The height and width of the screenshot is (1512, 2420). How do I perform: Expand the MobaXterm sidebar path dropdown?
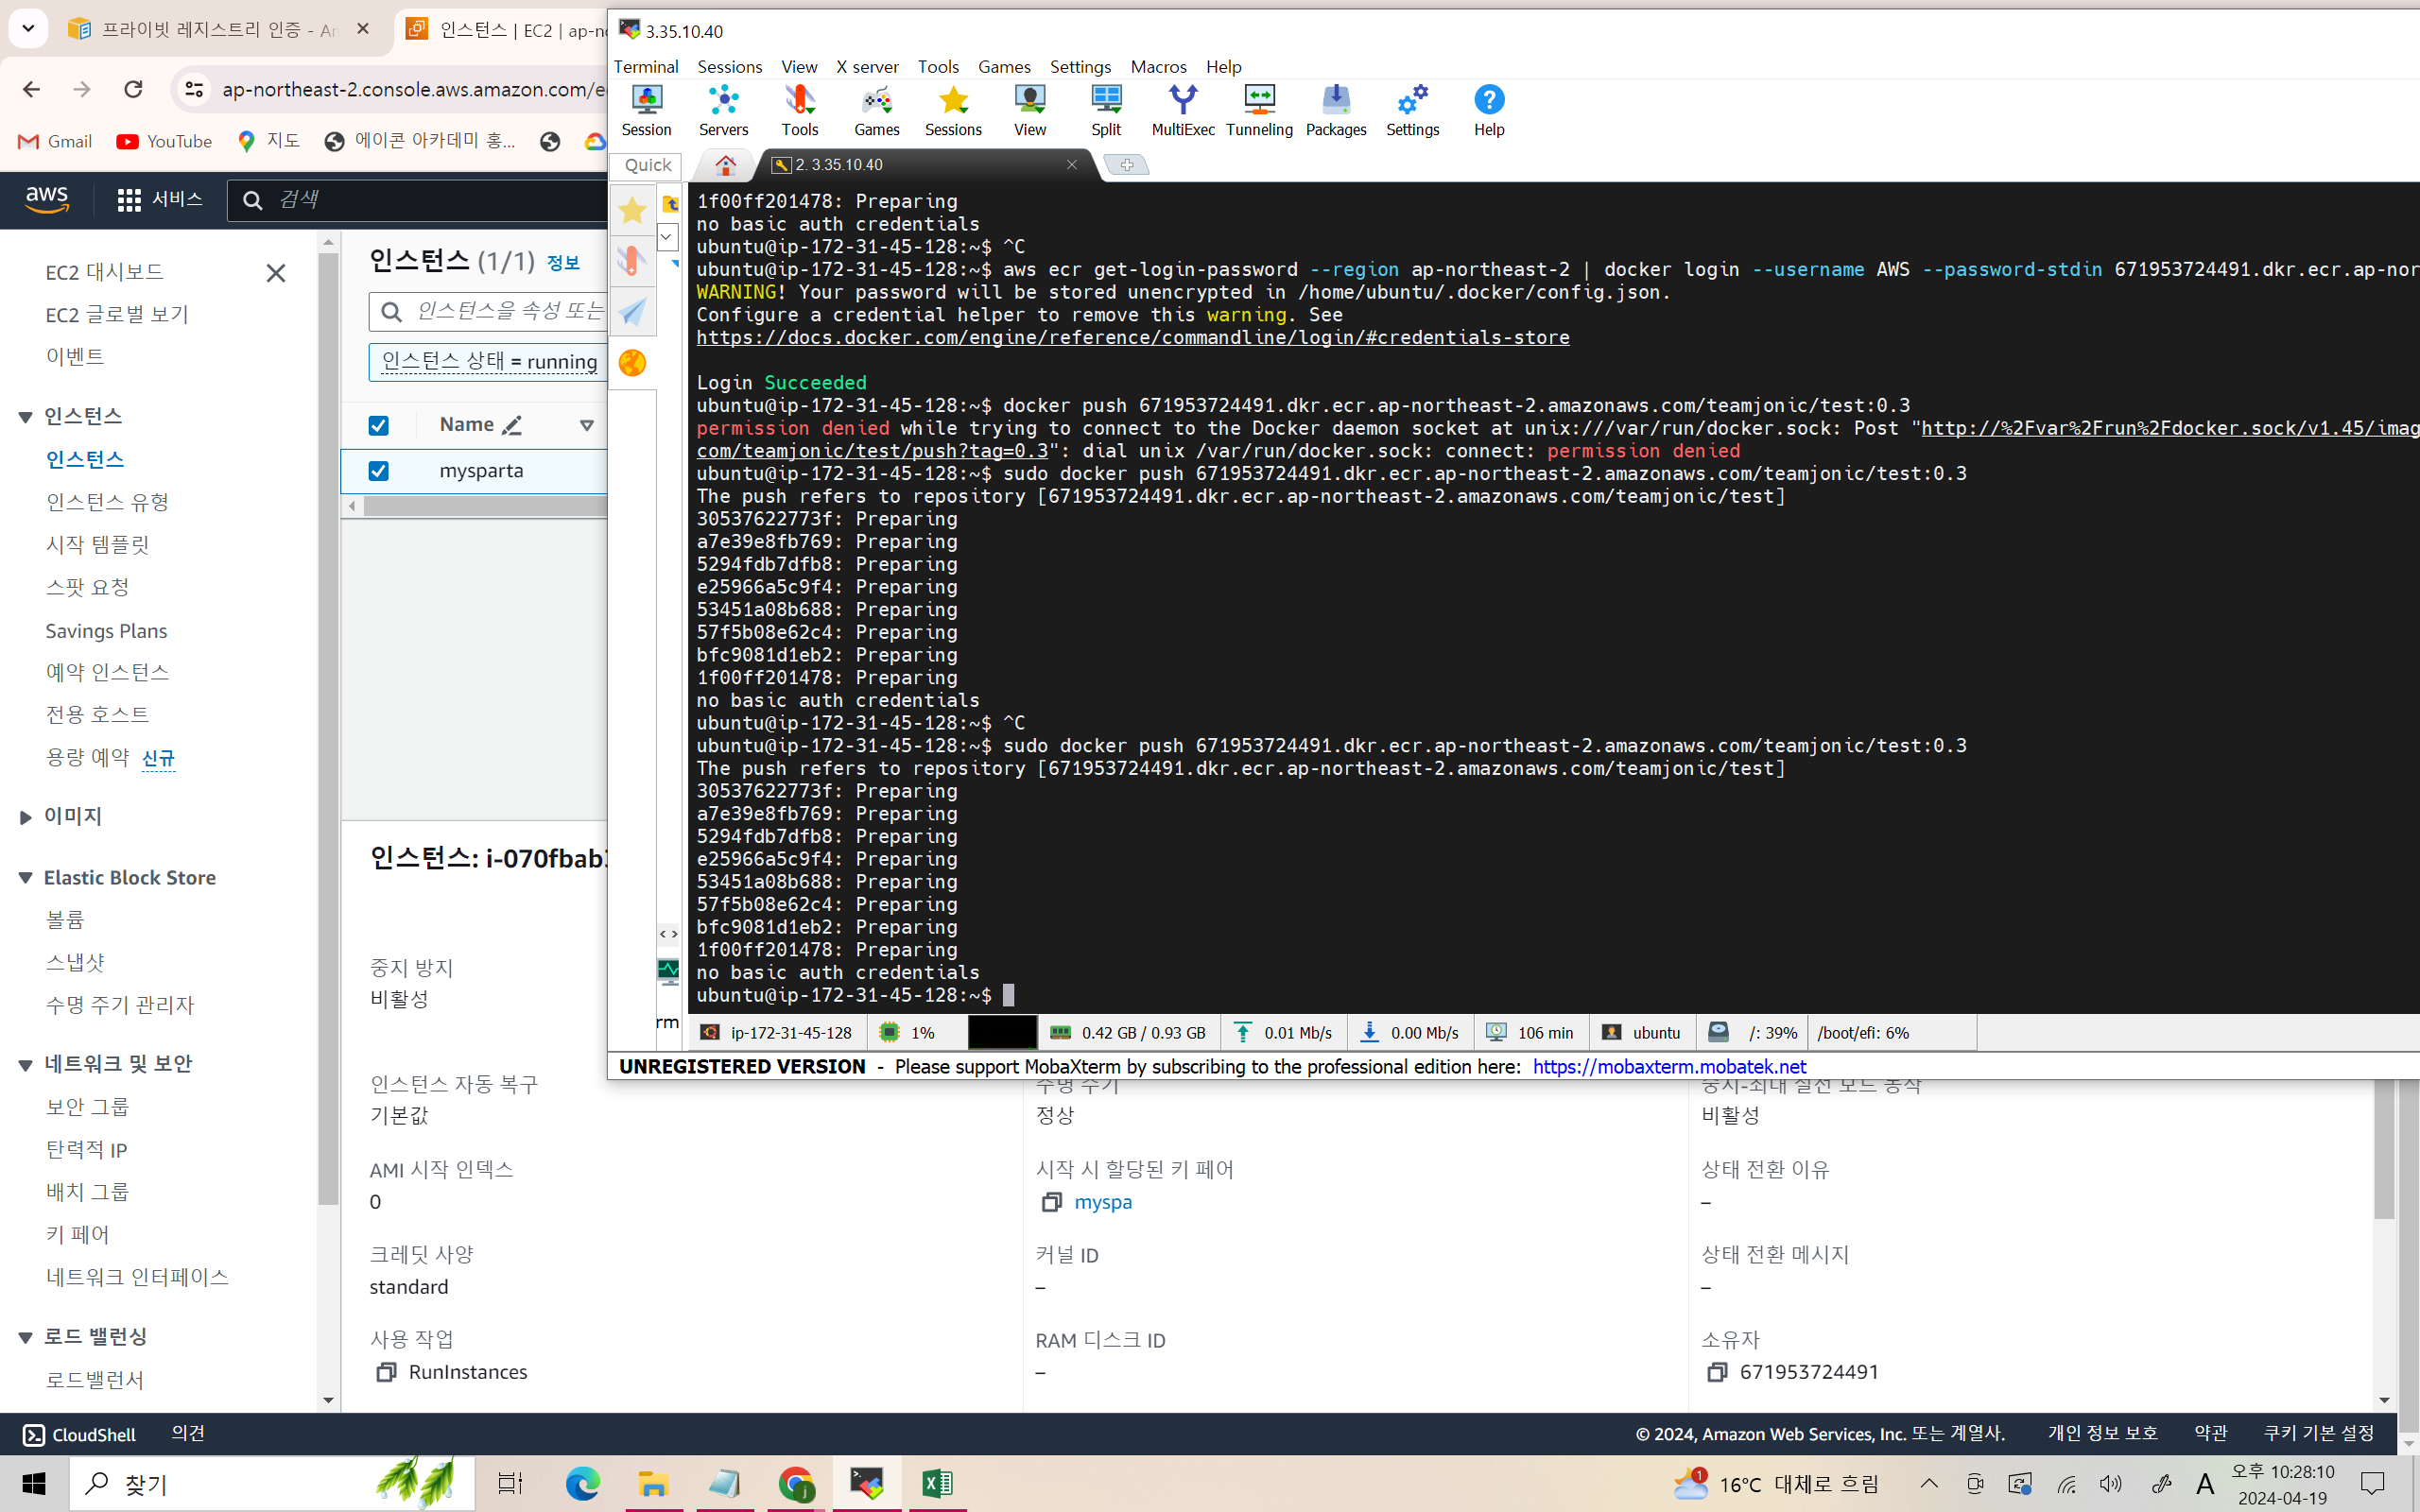point(667,237)
